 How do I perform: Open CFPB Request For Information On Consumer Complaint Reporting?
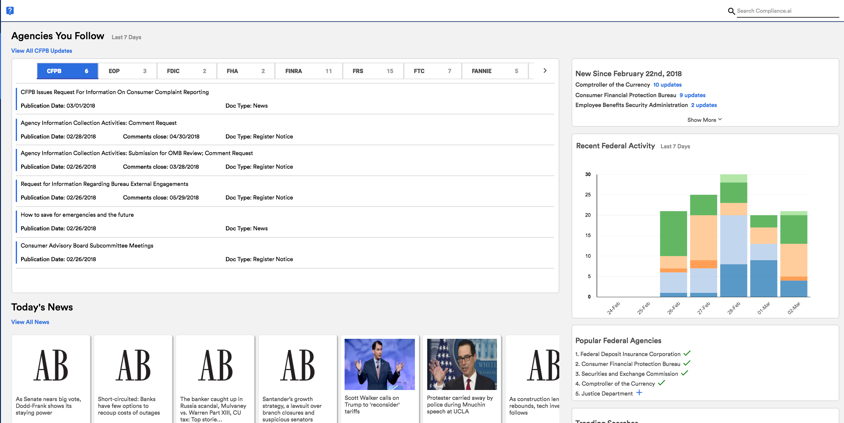pos(115,92)
